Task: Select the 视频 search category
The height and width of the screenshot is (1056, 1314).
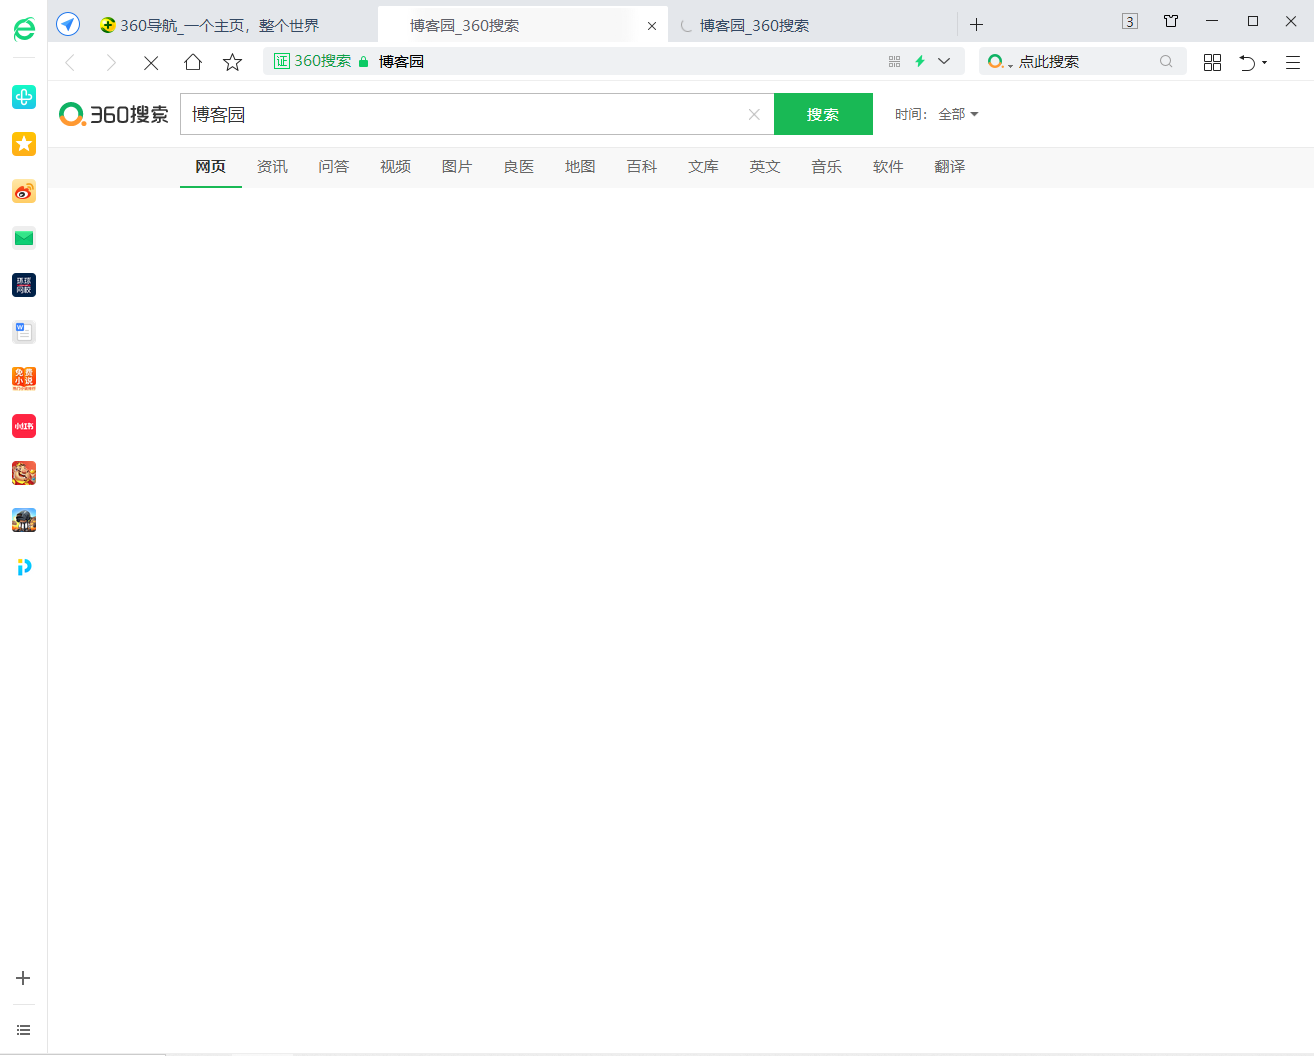Action: point(396,167)
